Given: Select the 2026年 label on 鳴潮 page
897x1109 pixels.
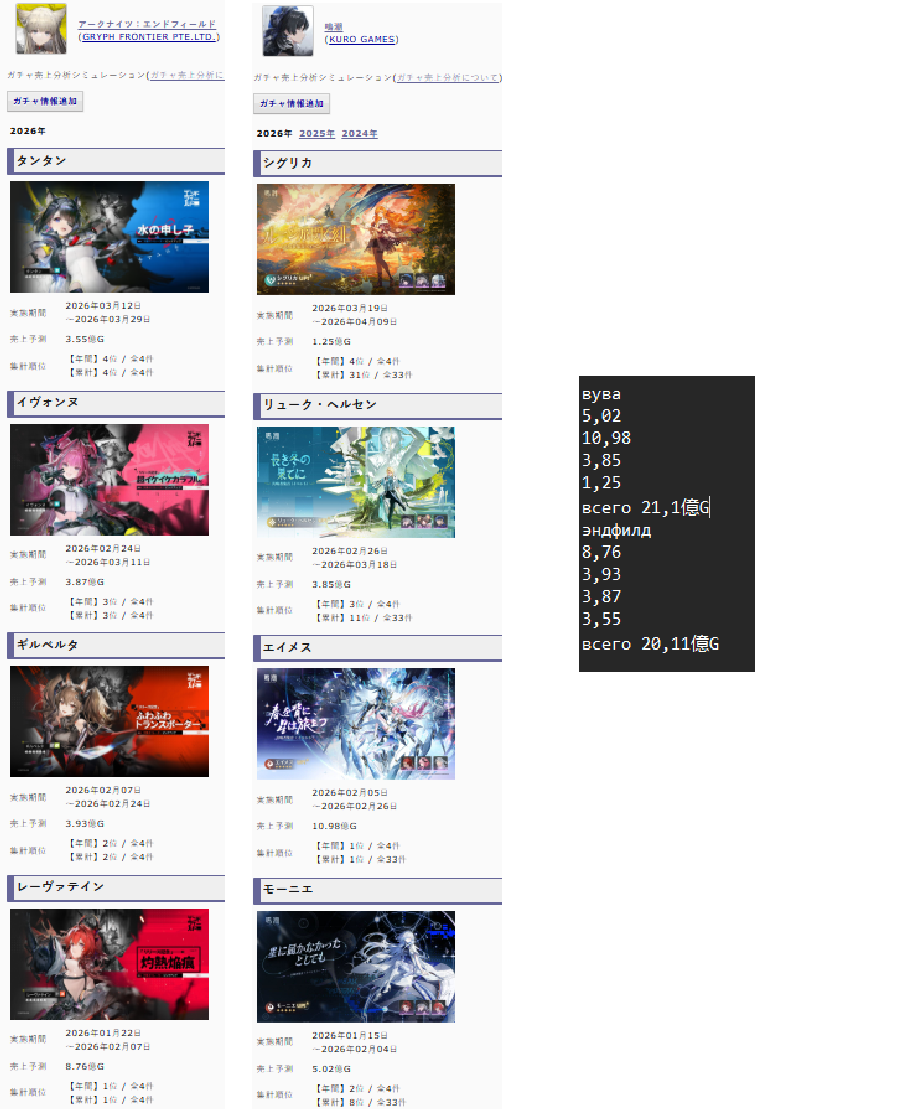Looking at the screenshot, I should (274, 134).
